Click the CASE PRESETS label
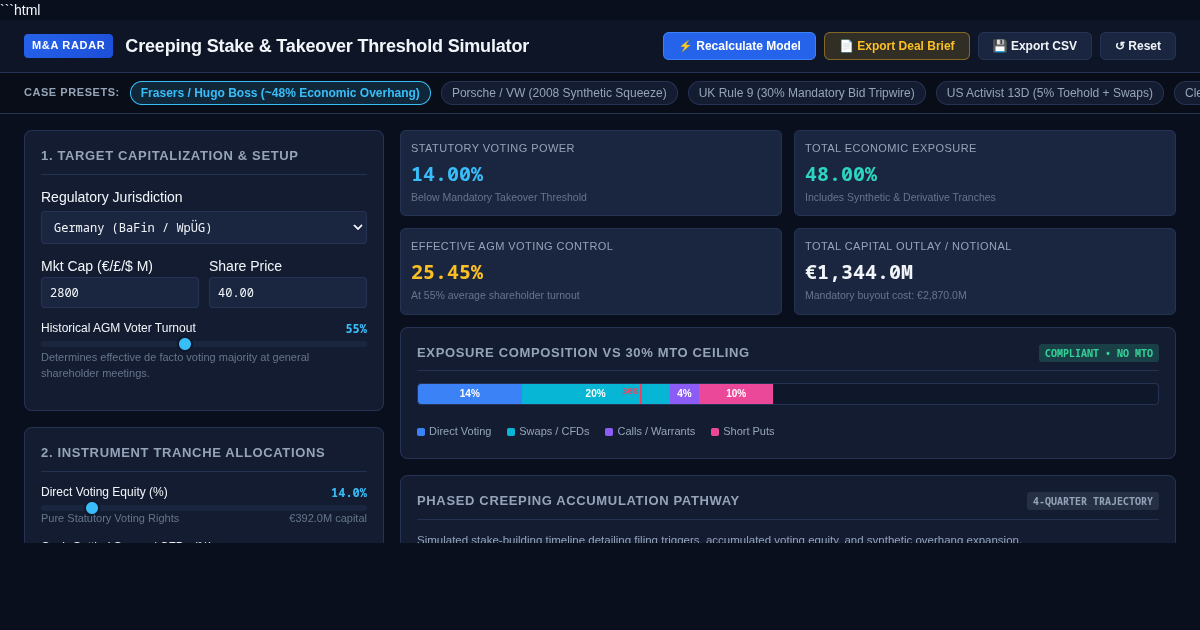Screen dimensions: 1200x630 [x=72, y=92]
